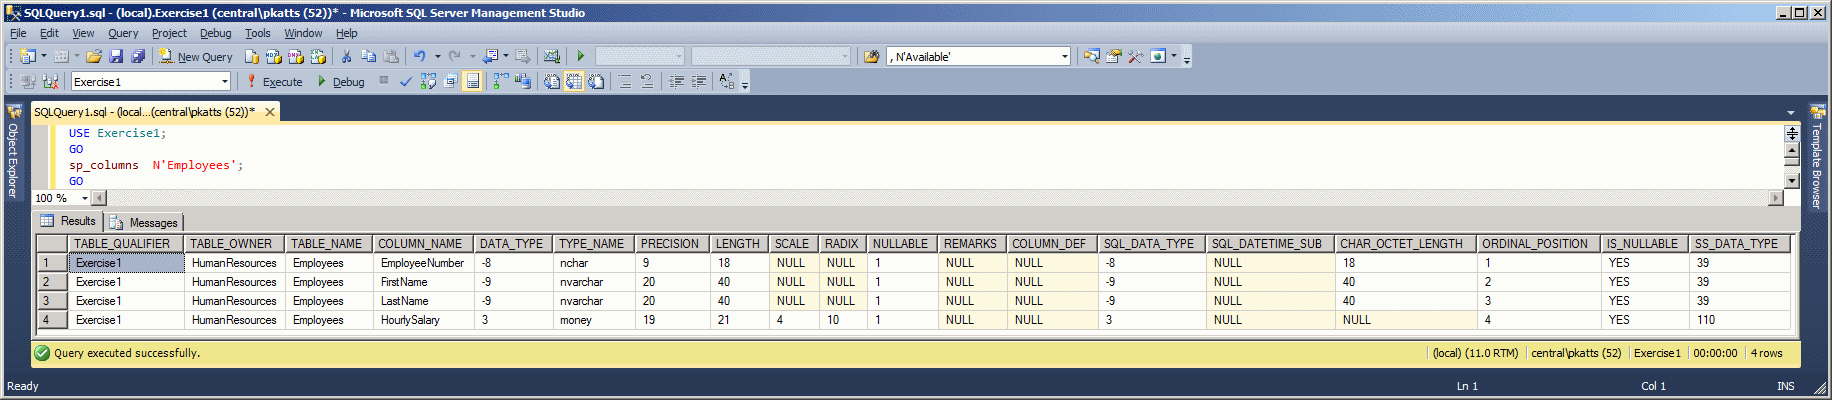
Task: Open the Debug menu
Action: tap(215, 33)
